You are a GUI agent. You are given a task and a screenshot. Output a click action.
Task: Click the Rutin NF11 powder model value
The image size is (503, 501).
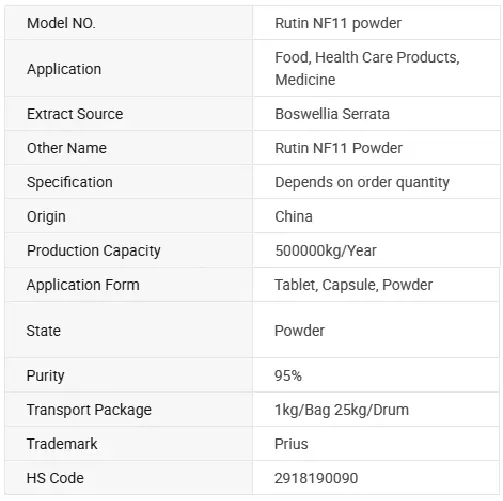pos(338,23)
